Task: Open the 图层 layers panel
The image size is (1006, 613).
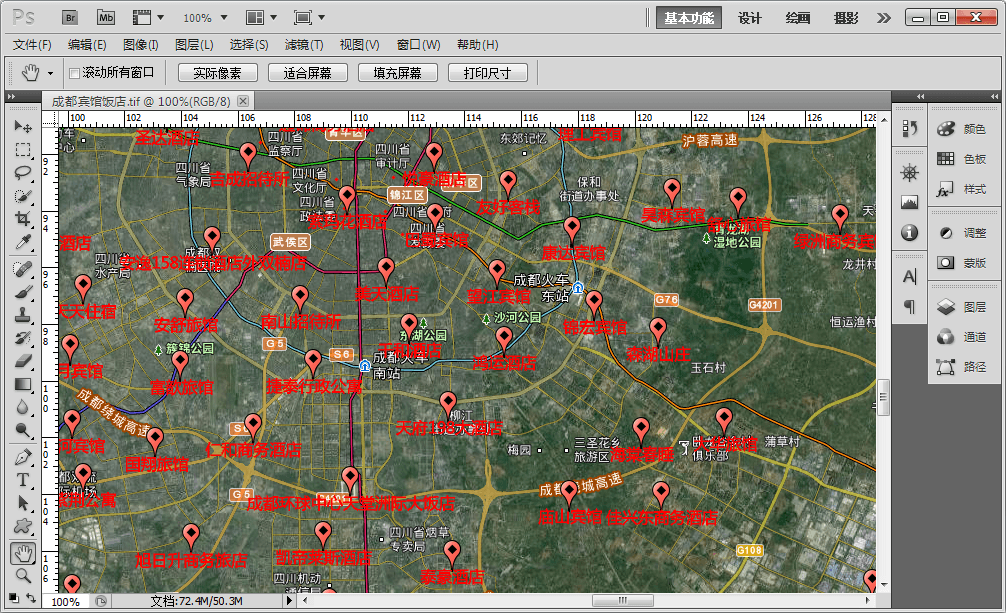Action: coord(962,307)
